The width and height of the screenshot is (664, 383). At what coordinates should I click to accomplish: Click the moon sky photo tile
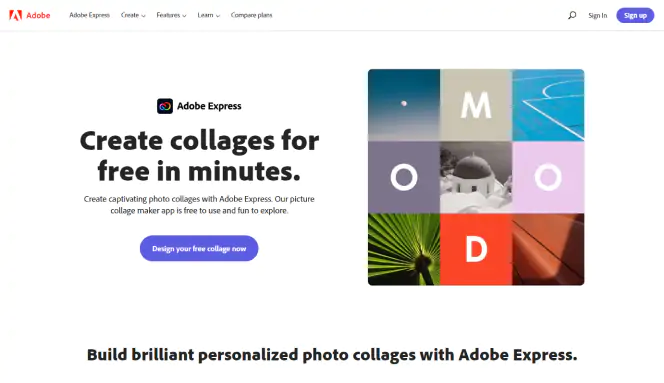tap(404, 105)
